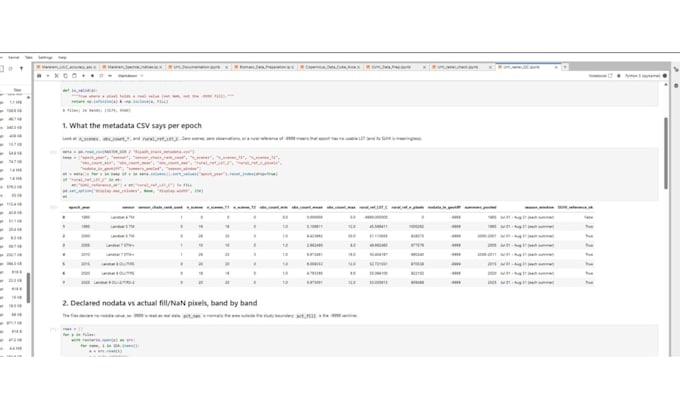
Task: Switch to the Copernicus_Data_Cube notebook tab
Action: coord(330,67)
